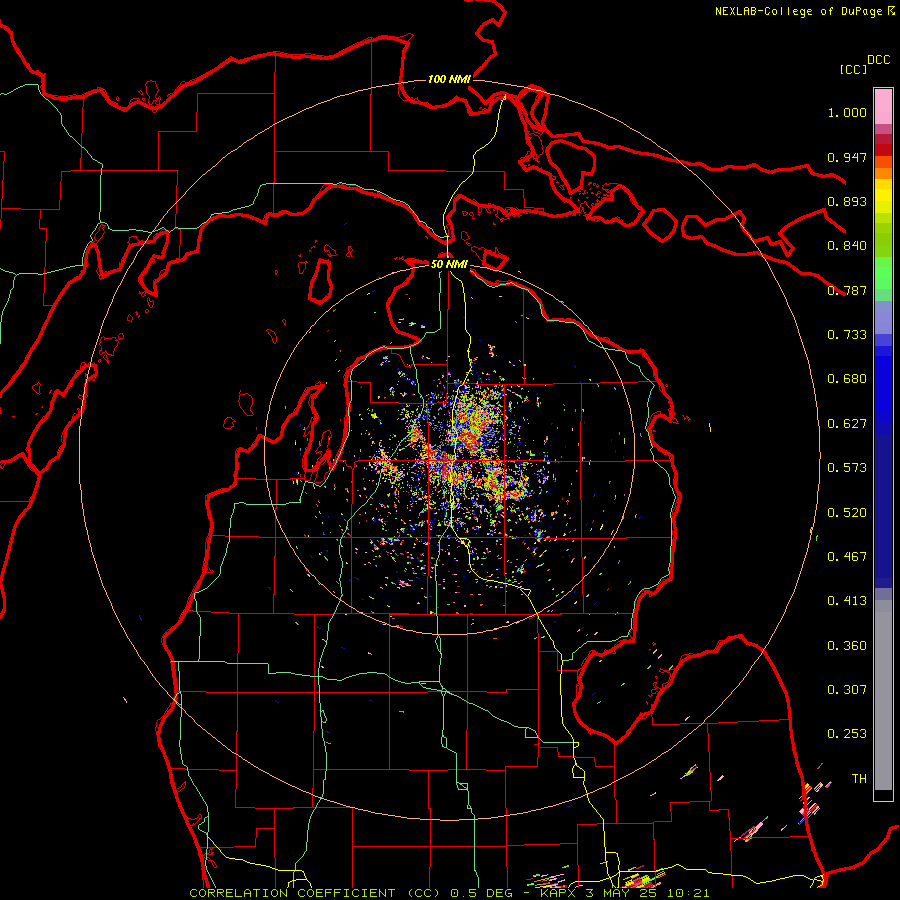Click the 0.627 scale value
Viewport: 900px width, 900px height.
847,424
